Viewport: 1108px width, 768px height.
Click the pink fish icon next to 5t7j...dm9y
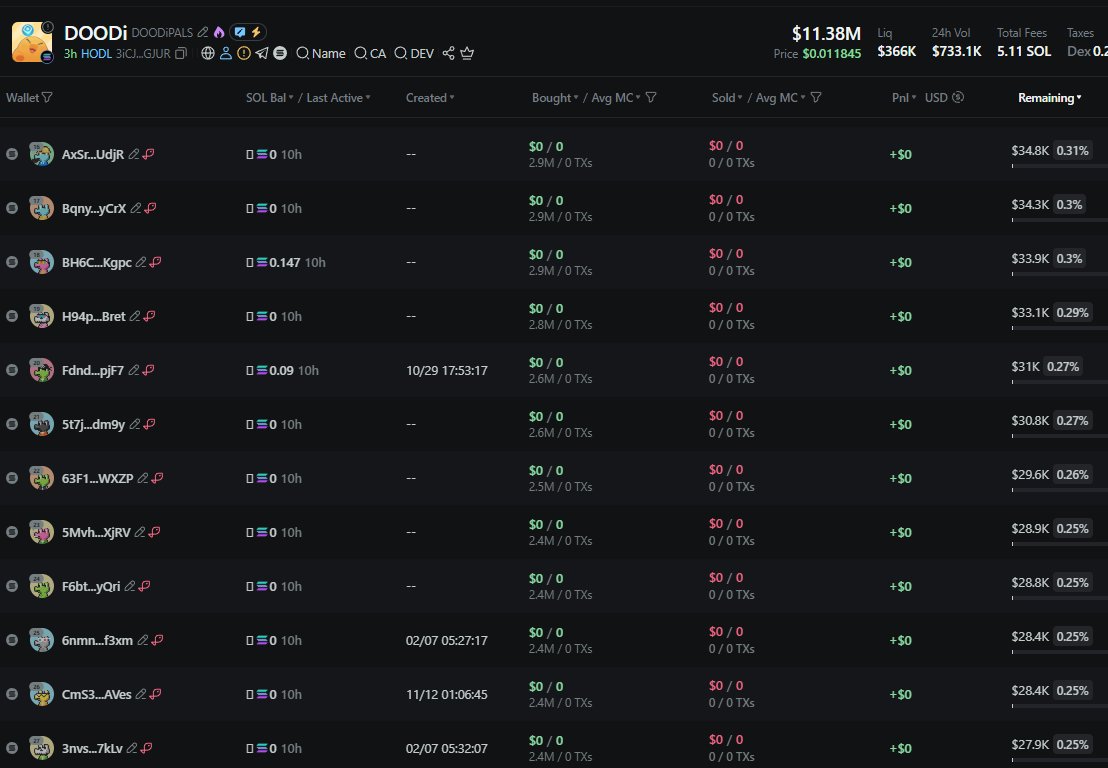[x=149, y=425]
